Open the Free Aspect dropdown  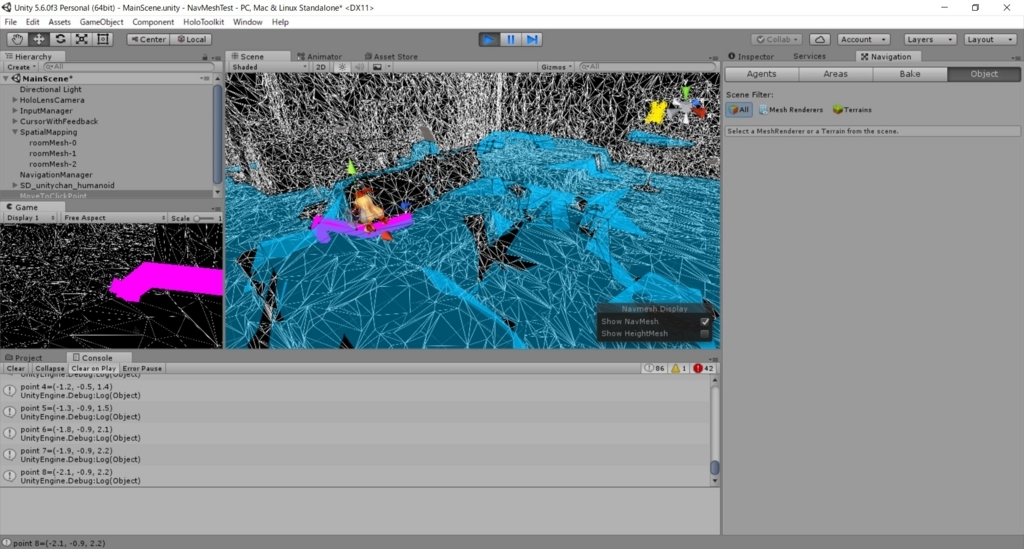click(114, 217)
